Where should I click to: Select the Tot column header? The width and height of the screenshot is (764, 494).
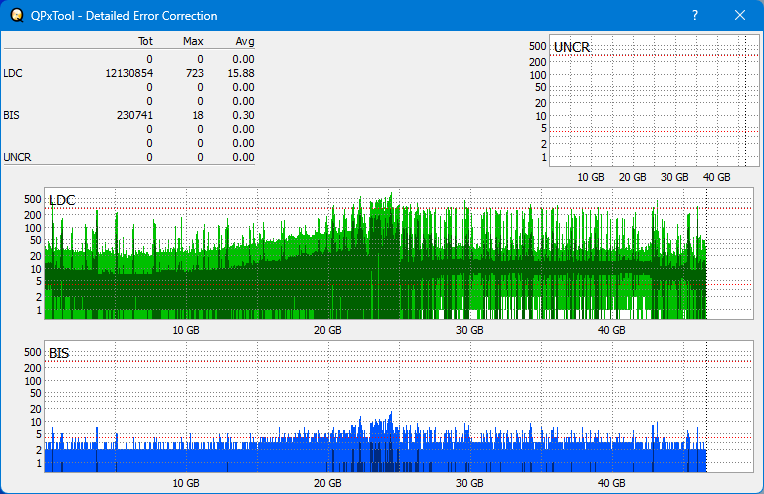point(145,42)
